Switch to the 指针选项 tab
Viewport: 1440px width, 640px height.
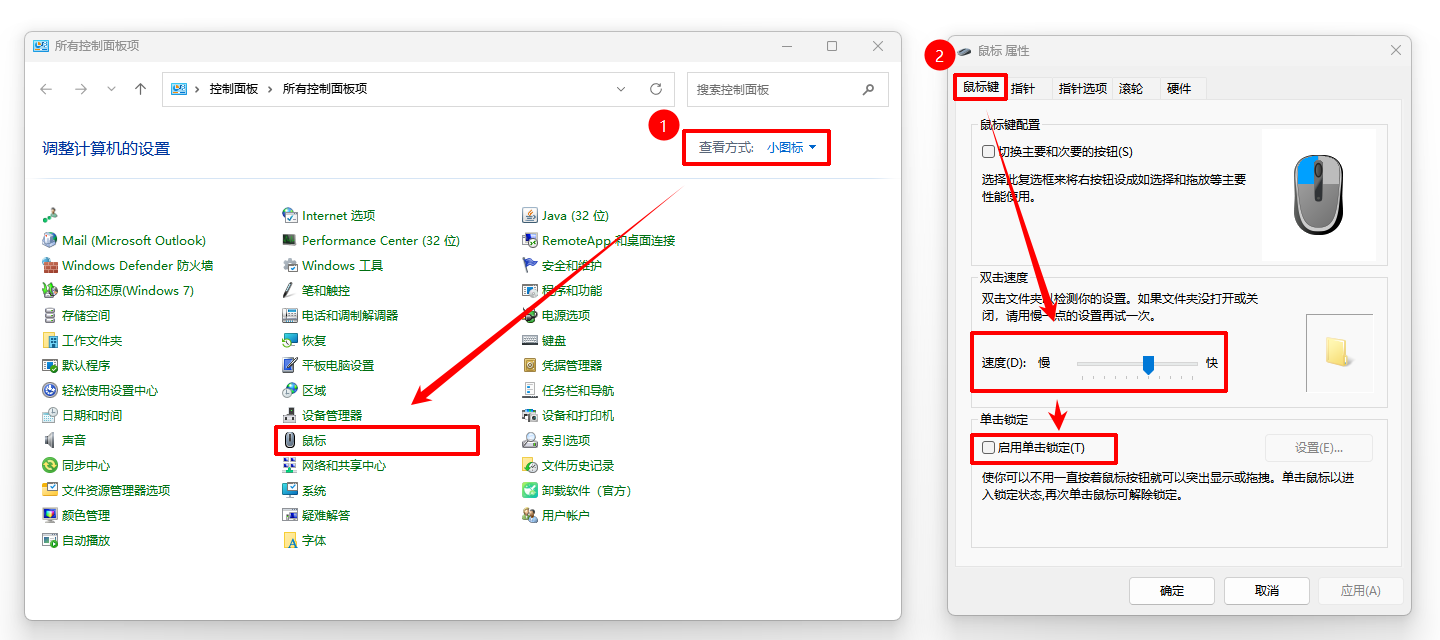coord(1083,88)
